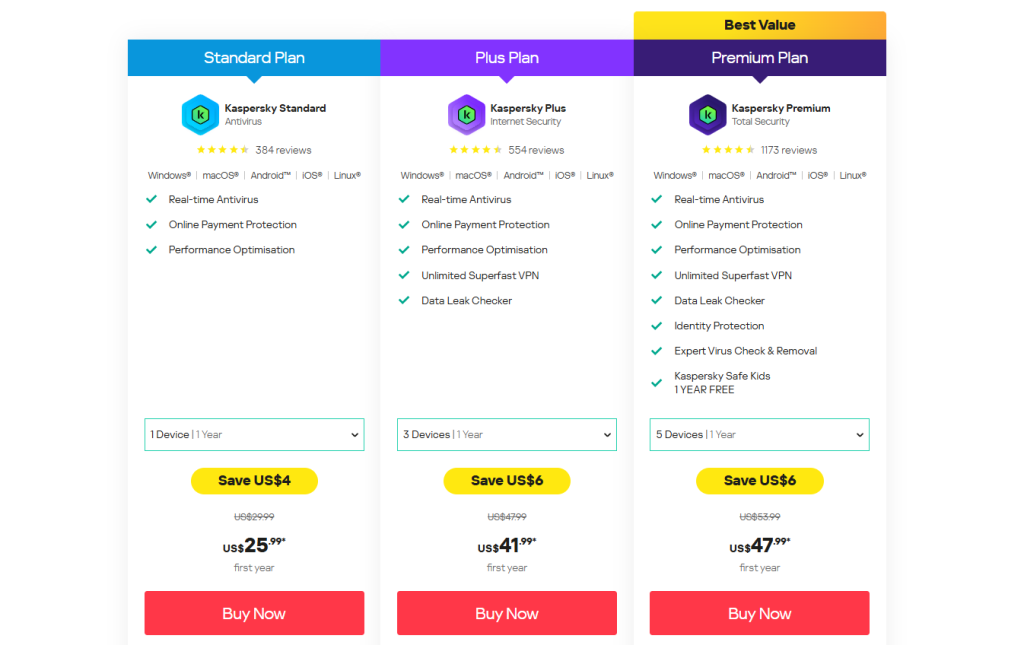
Task: Select the Standard Plan header tab
Action: (254, 57)
